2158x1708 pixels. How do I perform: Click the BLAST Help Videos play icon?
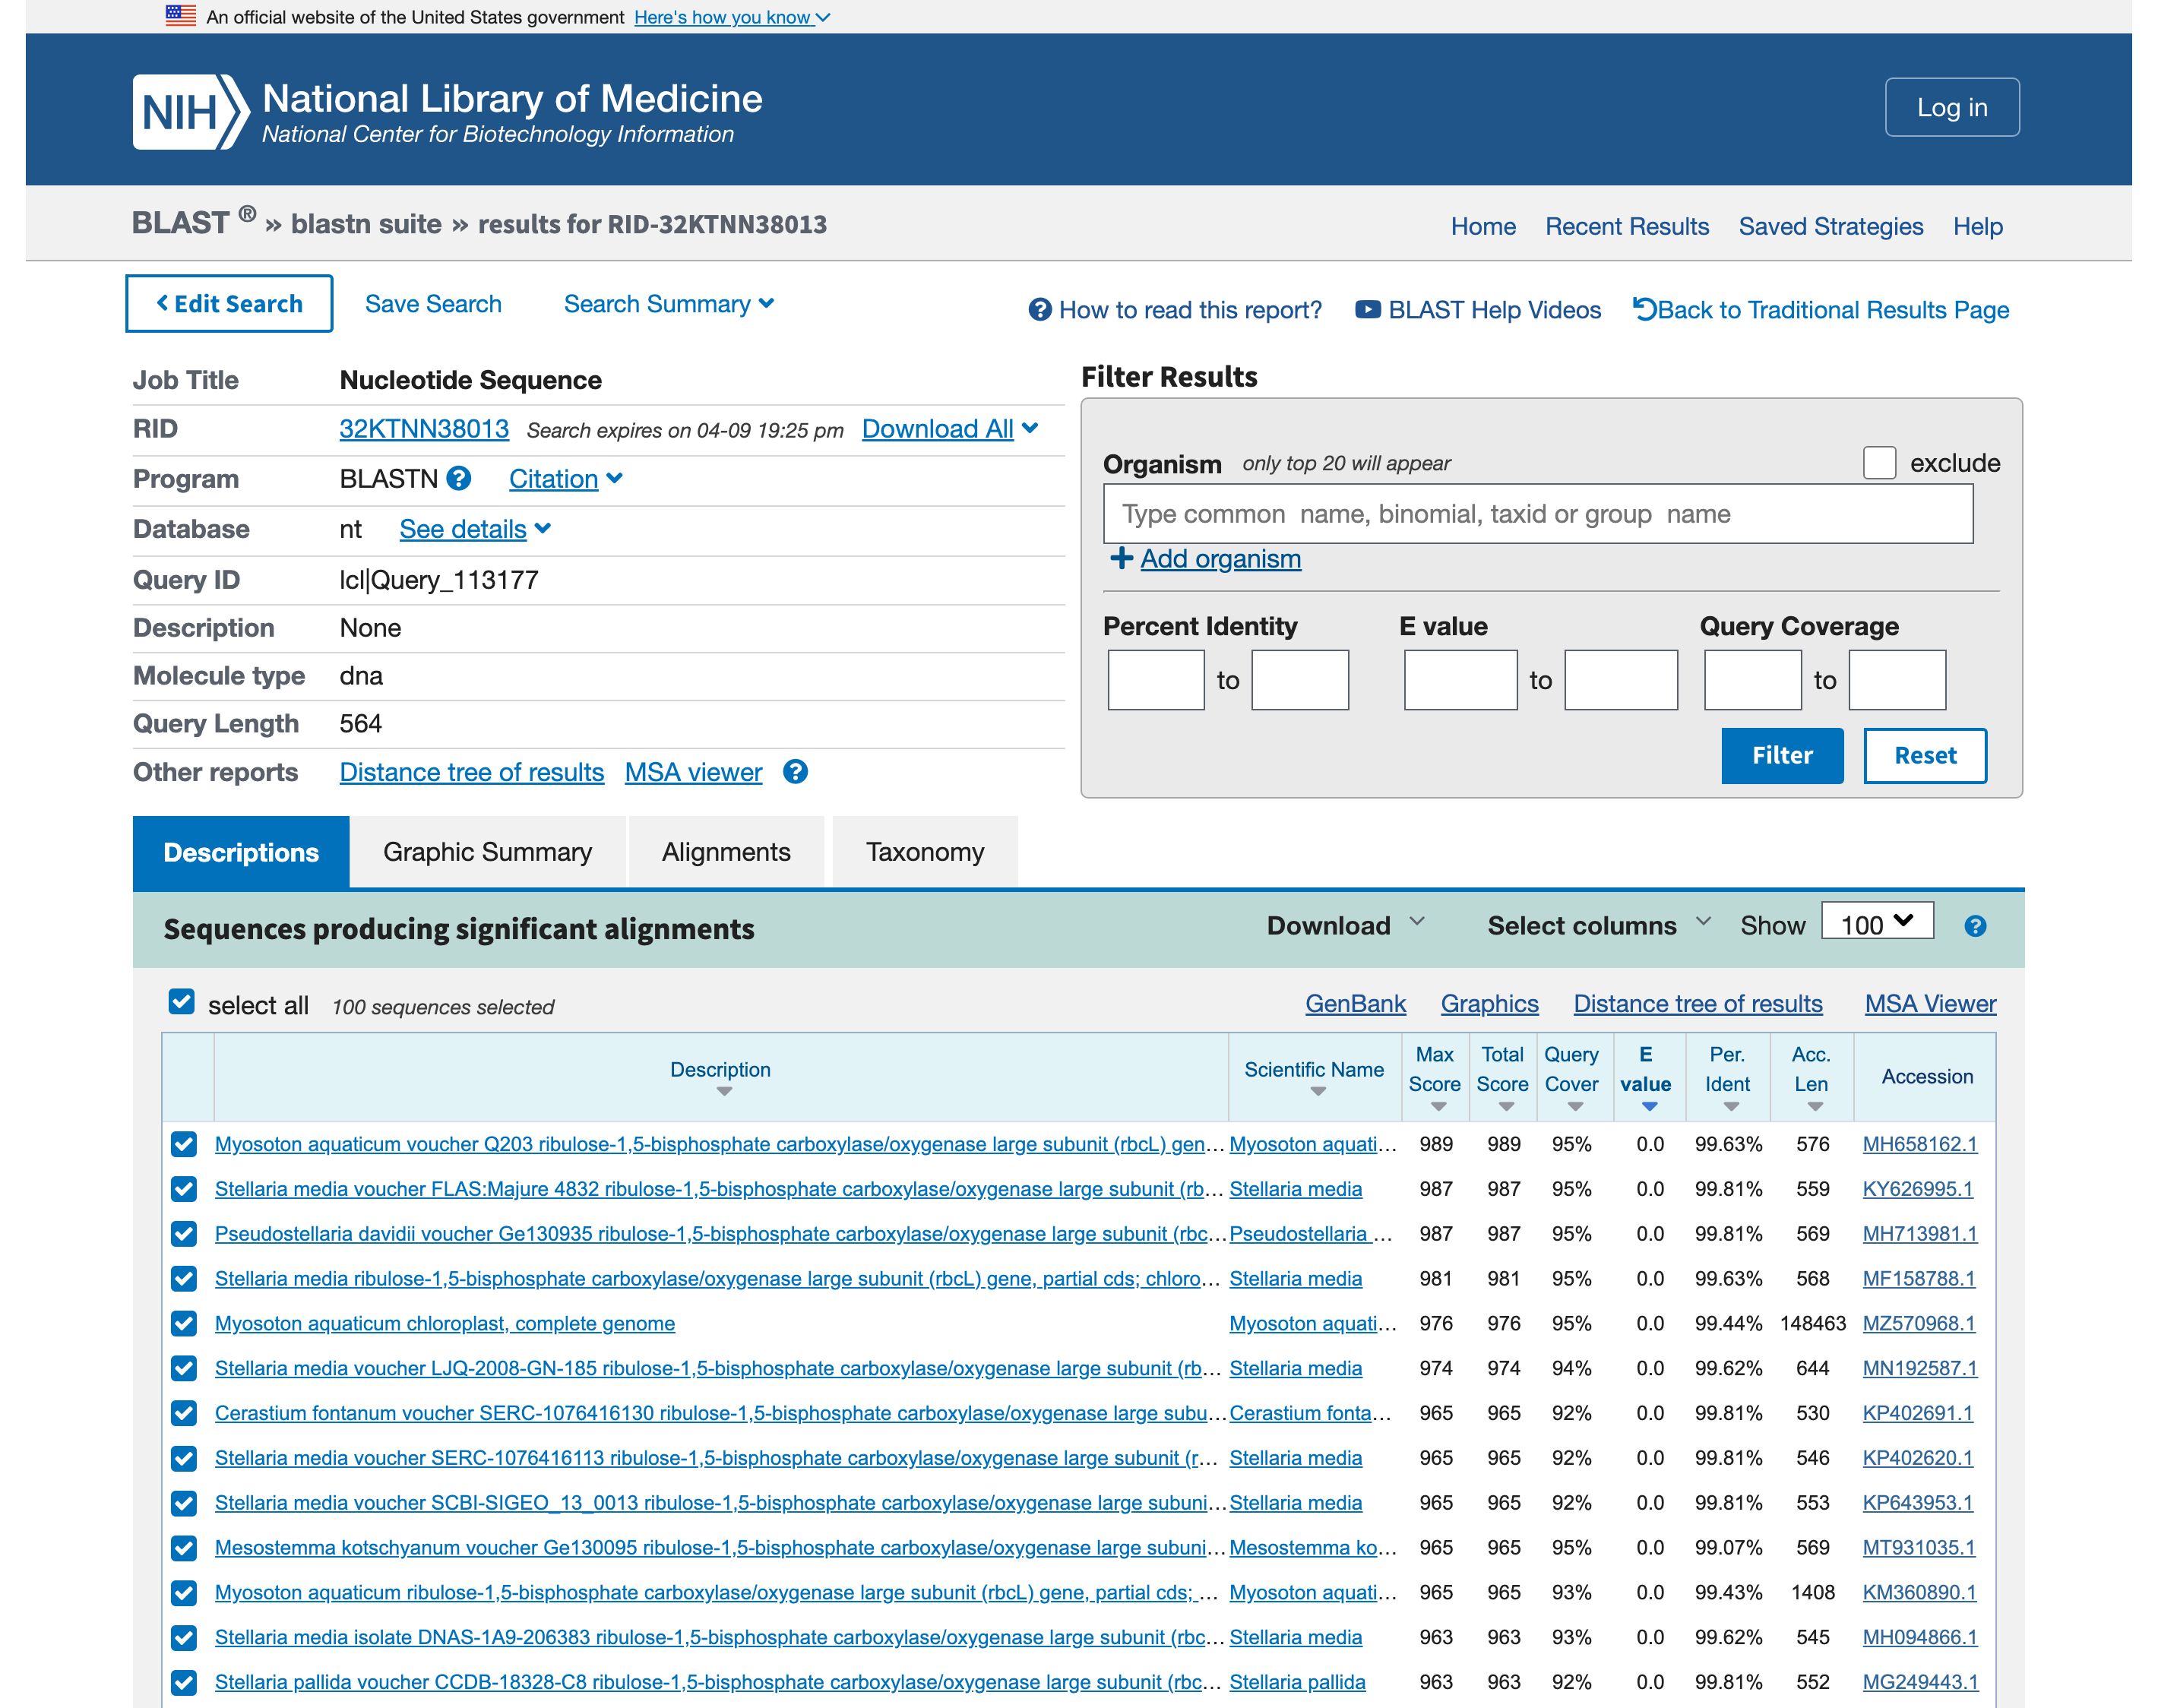[x=1367, y=310]
